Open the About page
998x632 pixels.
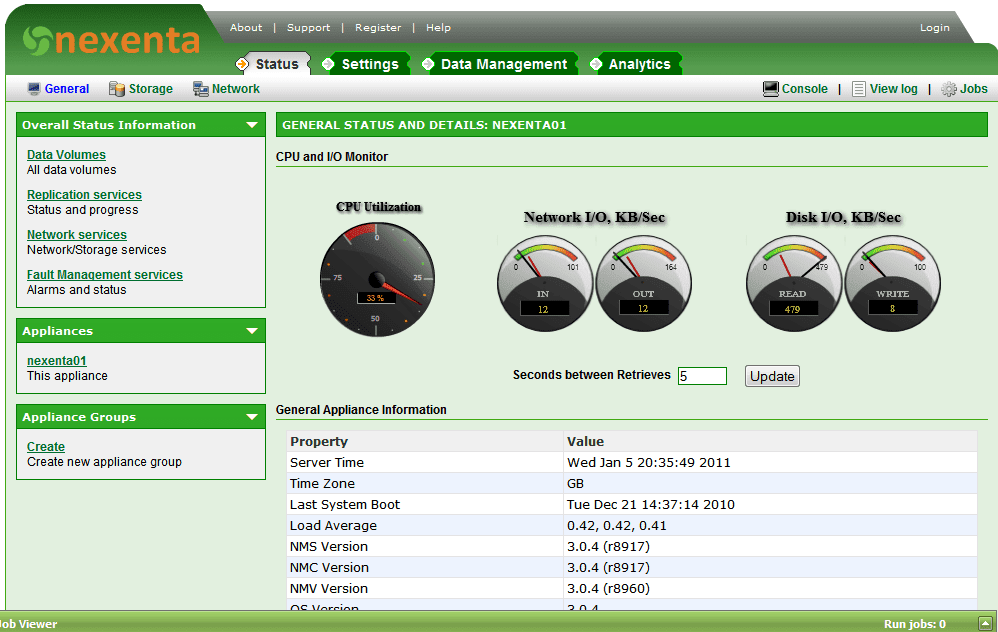point(246,27)
